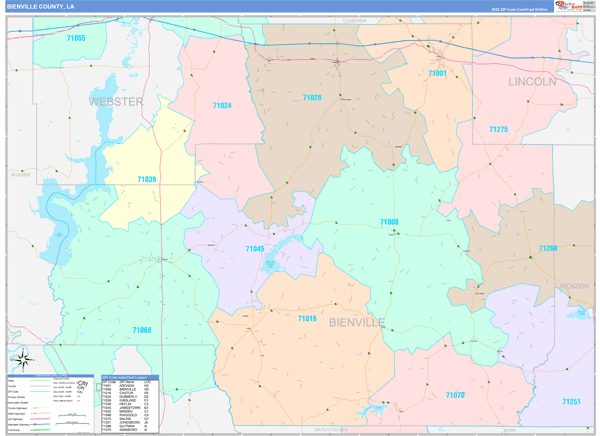Click the BIENVILLE county name label
600x436 pixels.
[356, 322]
